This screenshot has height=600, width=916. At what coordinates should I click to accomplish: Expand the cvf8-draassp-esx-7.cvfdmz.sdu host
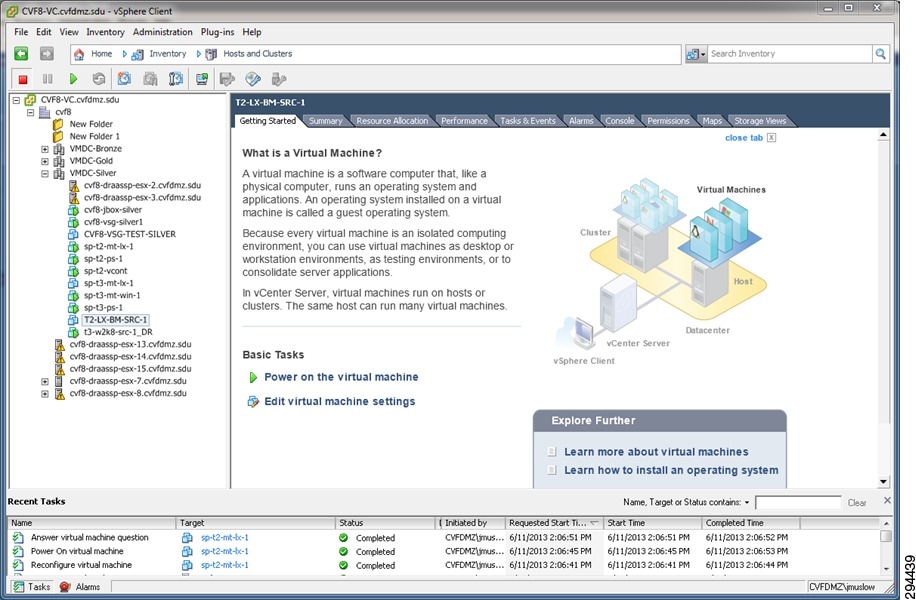pos(45,381)
